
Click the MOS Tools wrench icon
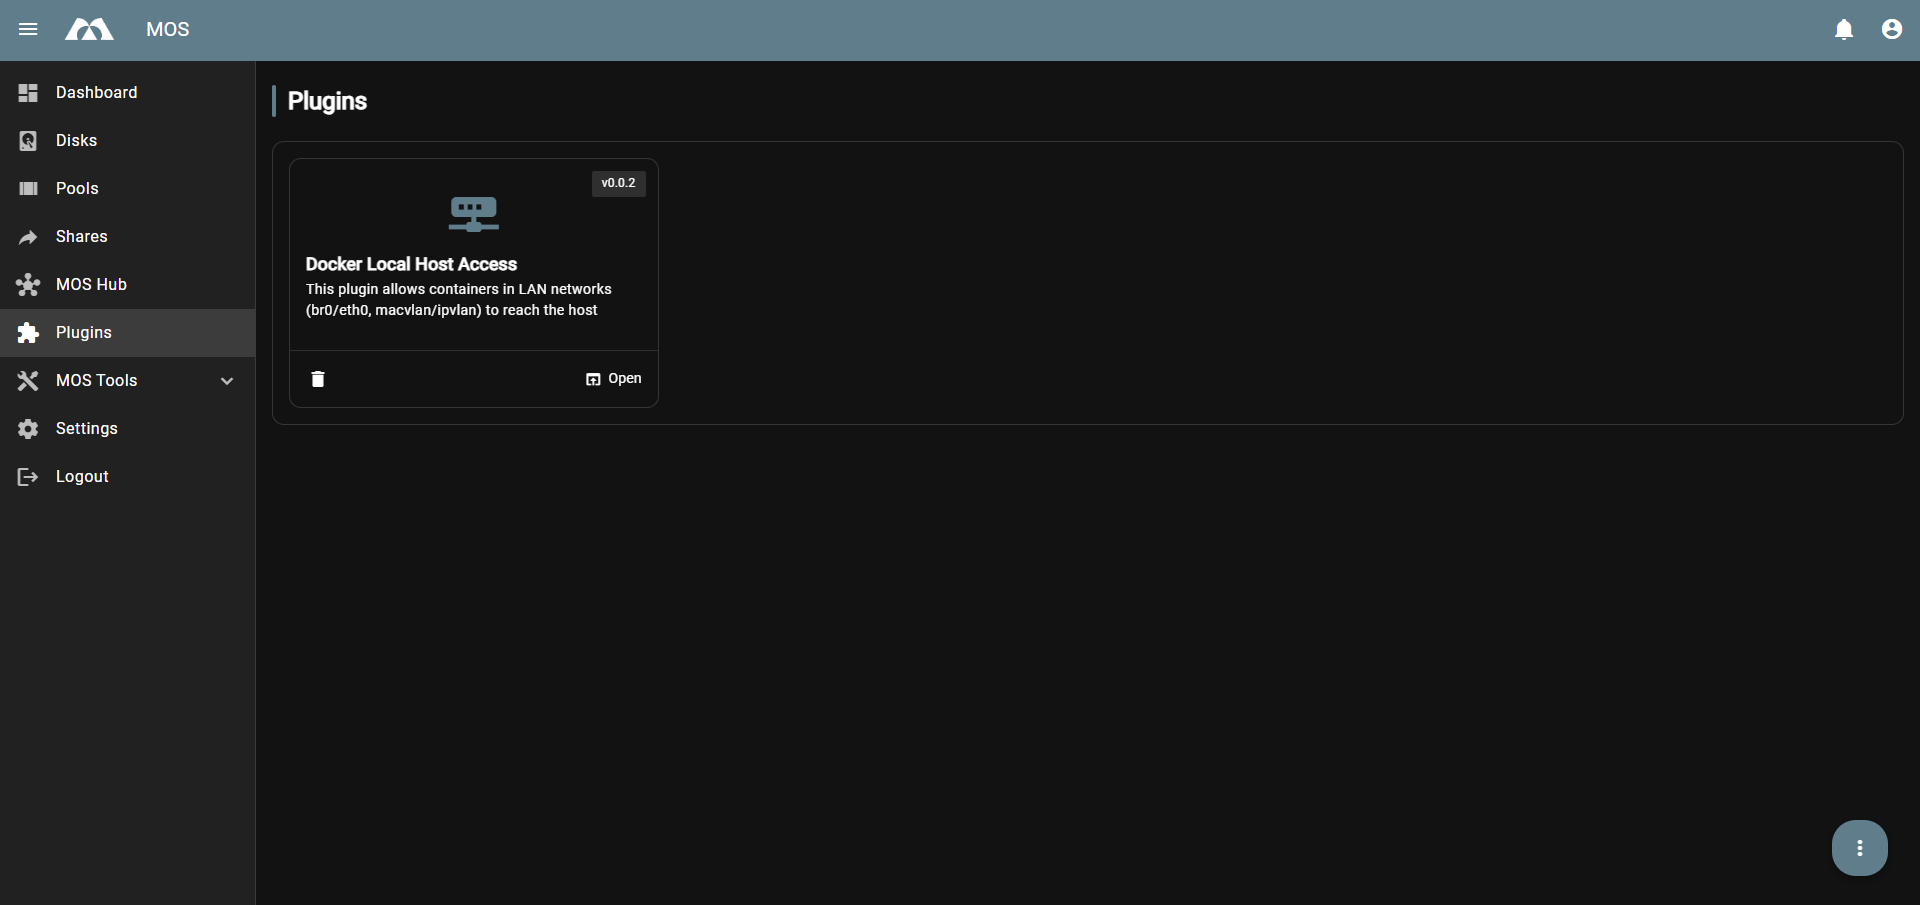coord(27,380)
